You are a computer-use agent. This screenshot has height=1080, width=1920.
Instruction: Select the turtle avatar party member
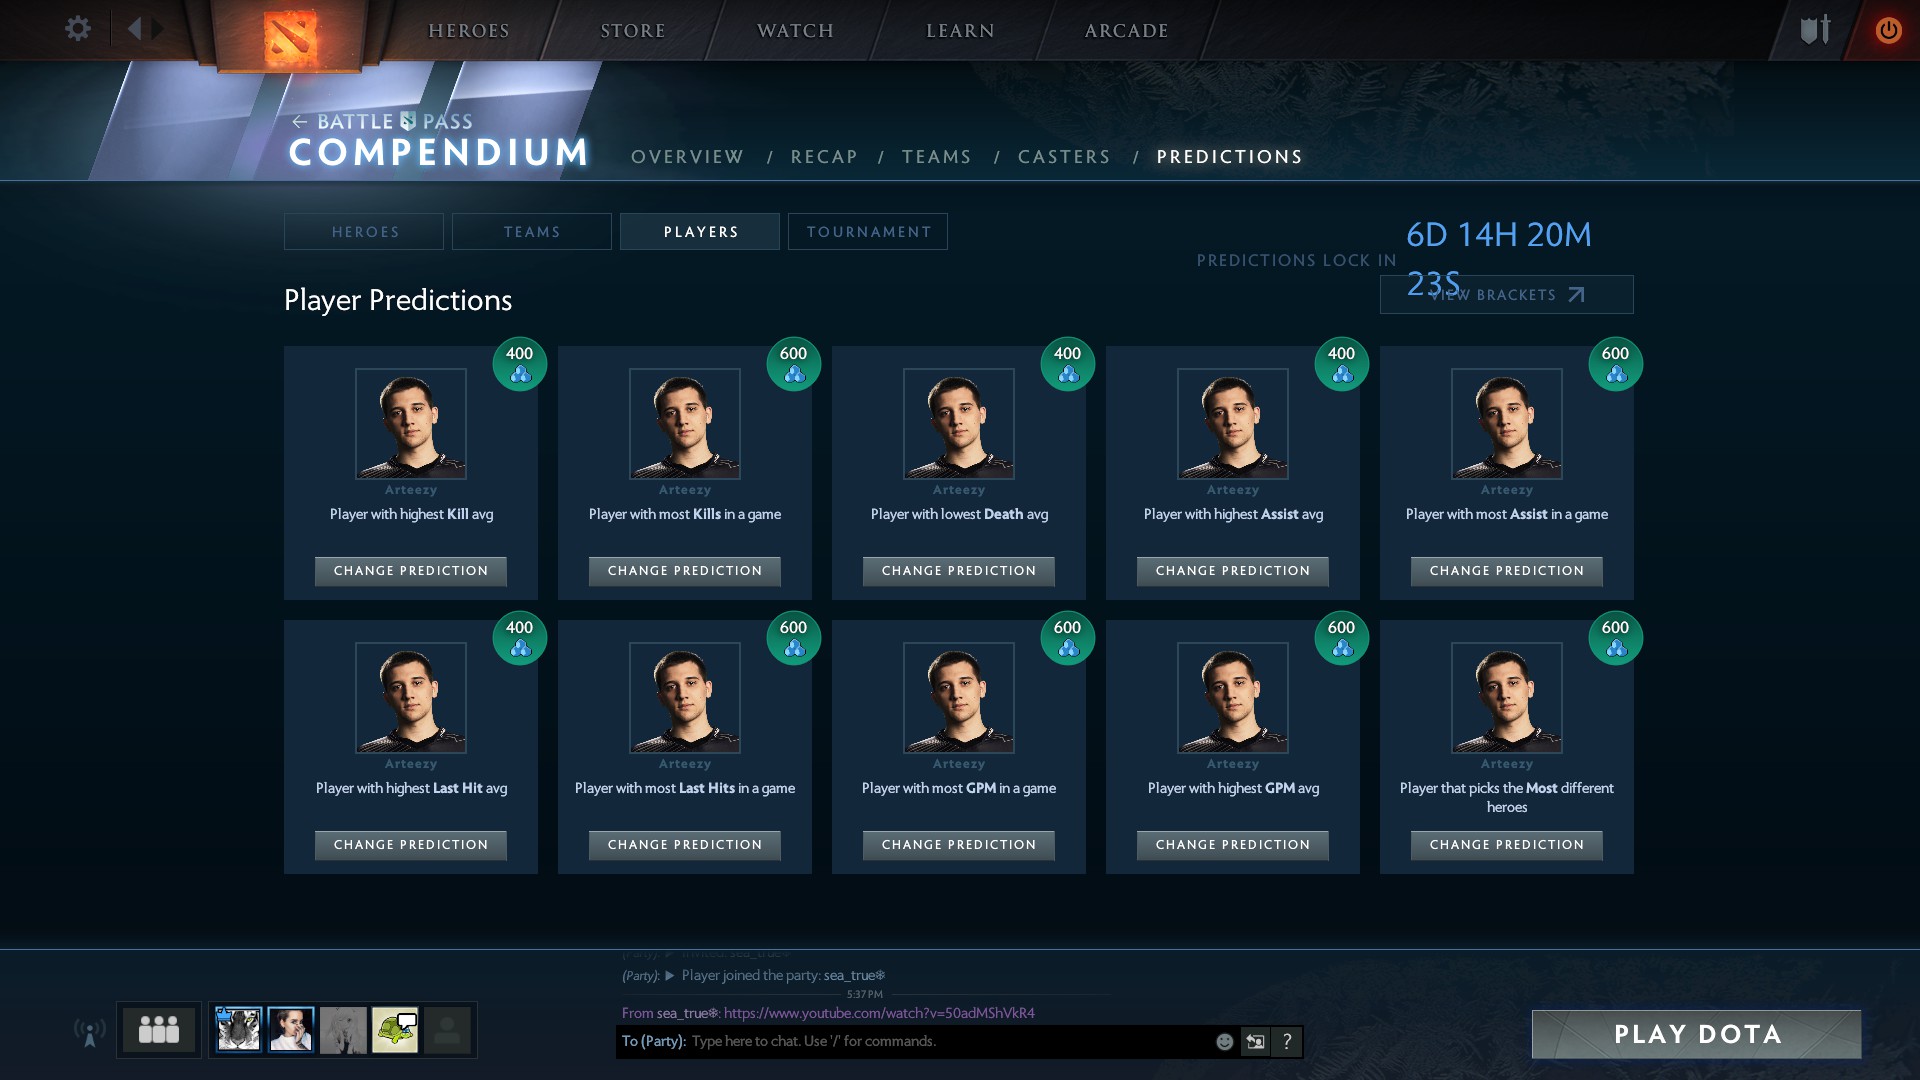[x=395, y=1030]
